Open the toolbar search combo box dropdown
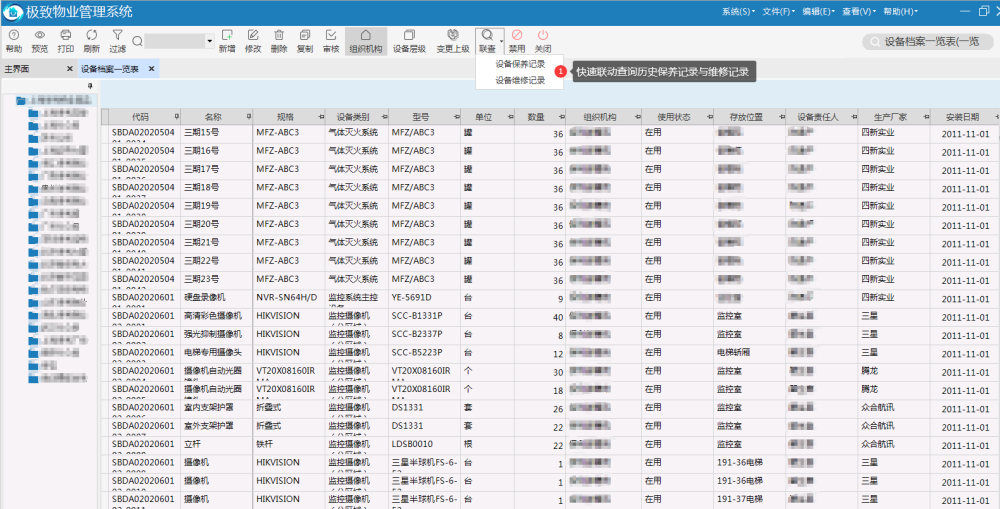The height and width of the screenshot is (509, 1000). [x=210, y=41]
